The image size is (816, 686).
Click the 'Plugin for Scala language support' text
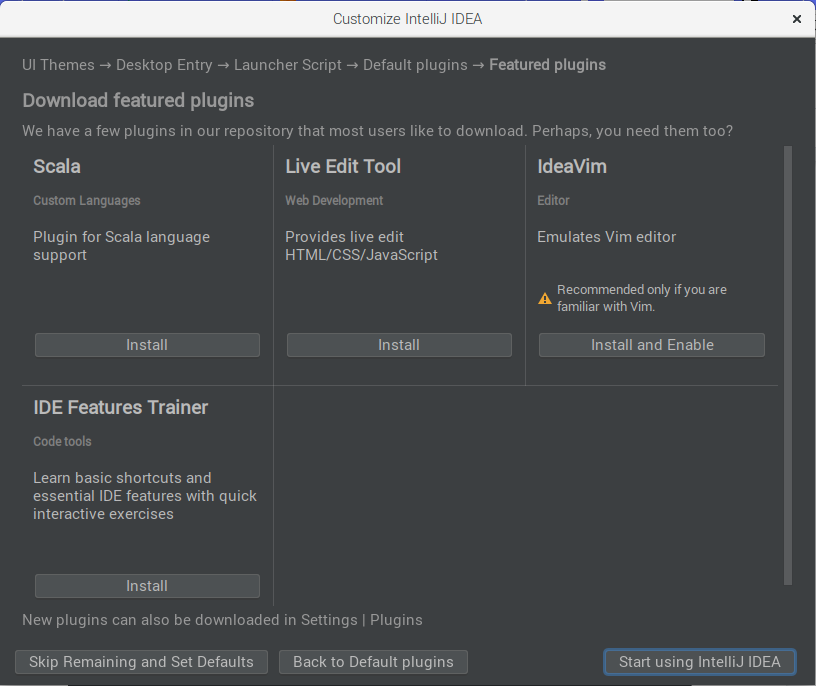[122, 246]
